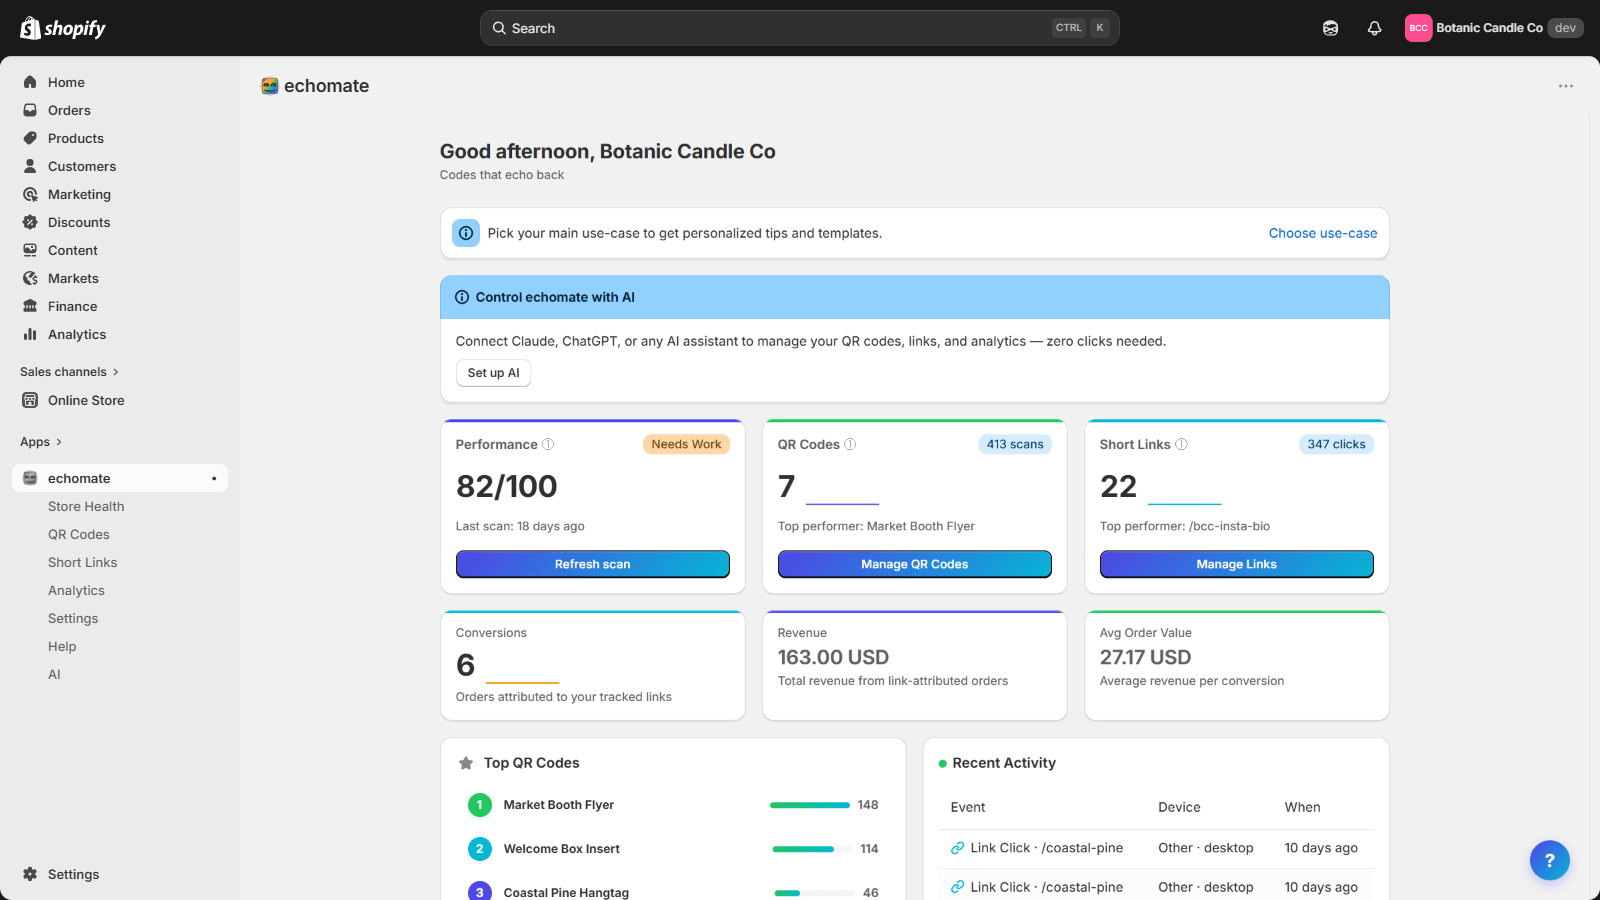Viewport: 1600px width, 900px height.
Task: Click the Customers icon in sidebar
Action: pyautogui.click(x=30, y=166)
